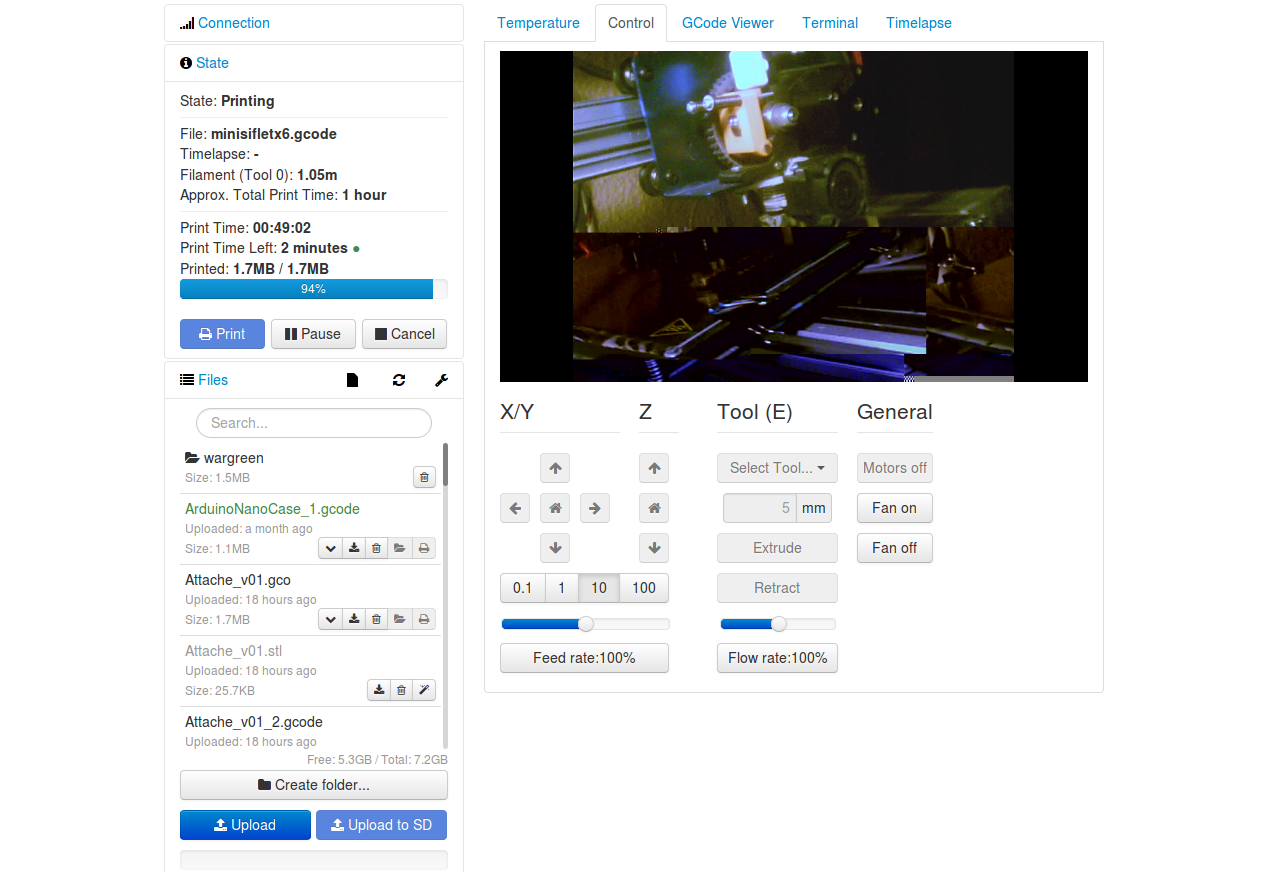Screen dimensions: 1267x872
Task: Select the Control tab
Action: tap(631, 23)
